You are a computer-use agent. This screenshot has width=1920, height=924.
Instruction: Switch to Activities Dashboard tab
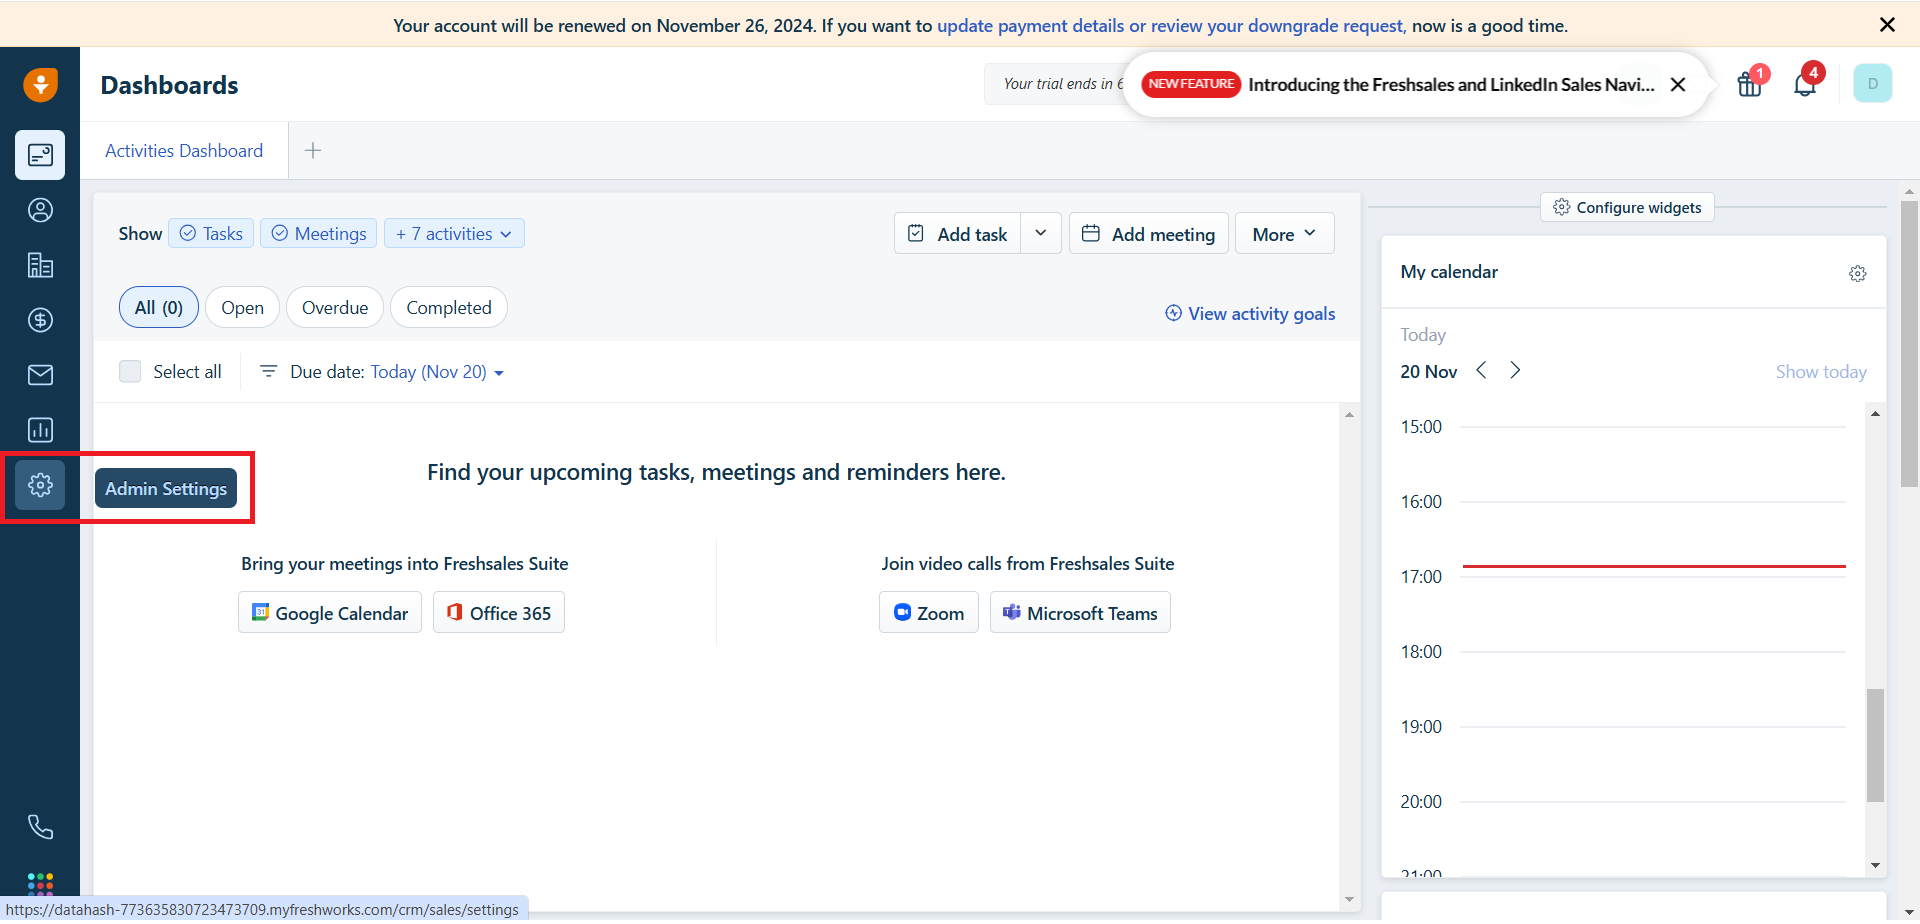pos(184,151)
